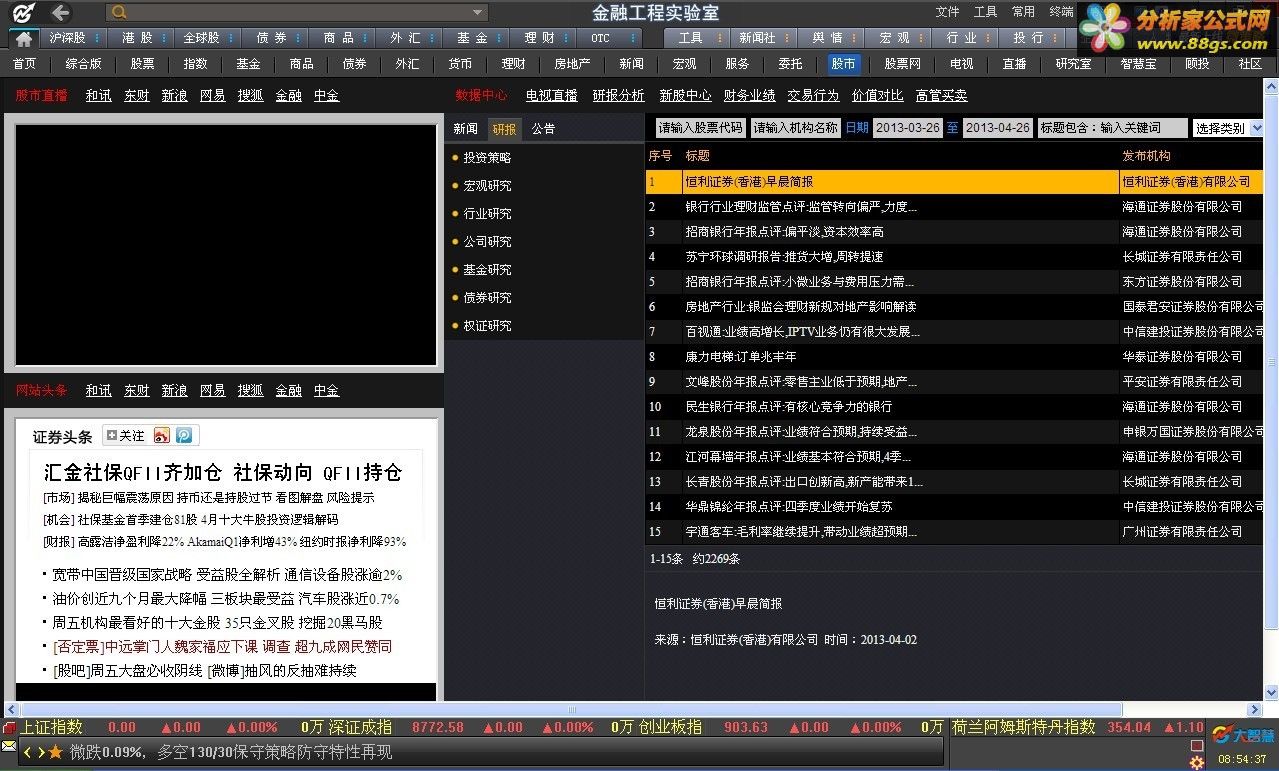Select 宏观研究 category

[x=487, y=186]
